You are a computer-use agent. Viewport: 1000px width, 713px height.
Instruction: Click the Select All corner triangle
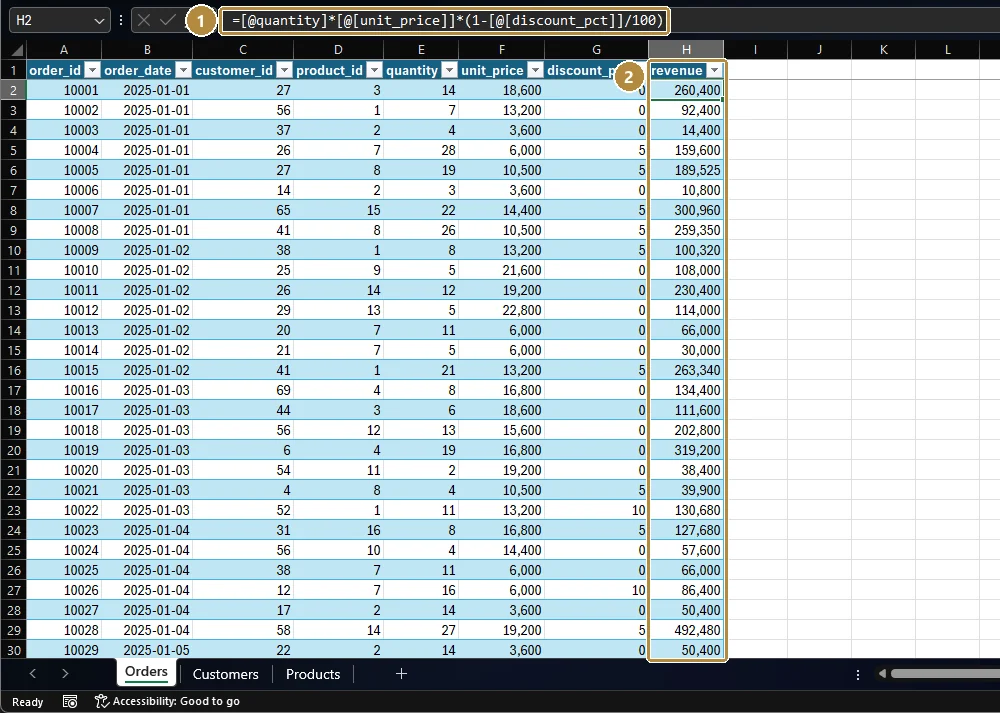(17, 50)
